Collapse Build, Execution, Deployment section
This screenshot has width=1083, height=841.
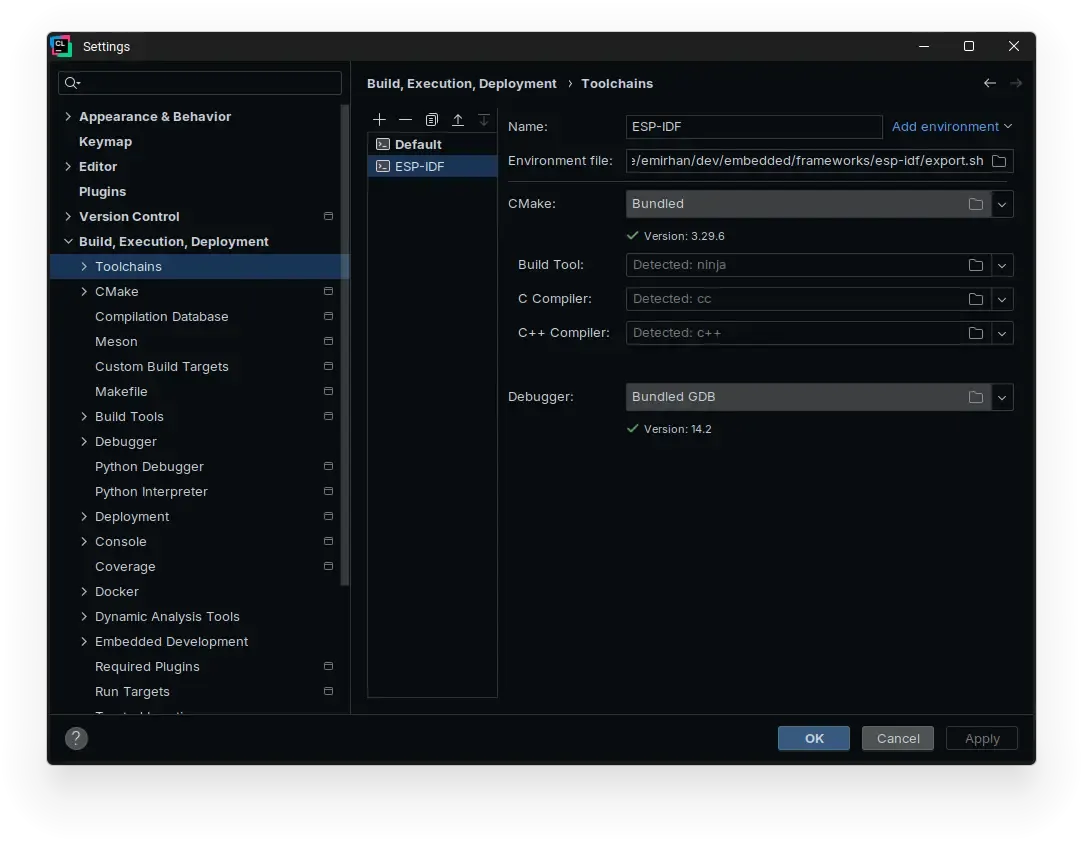point(68,242)
